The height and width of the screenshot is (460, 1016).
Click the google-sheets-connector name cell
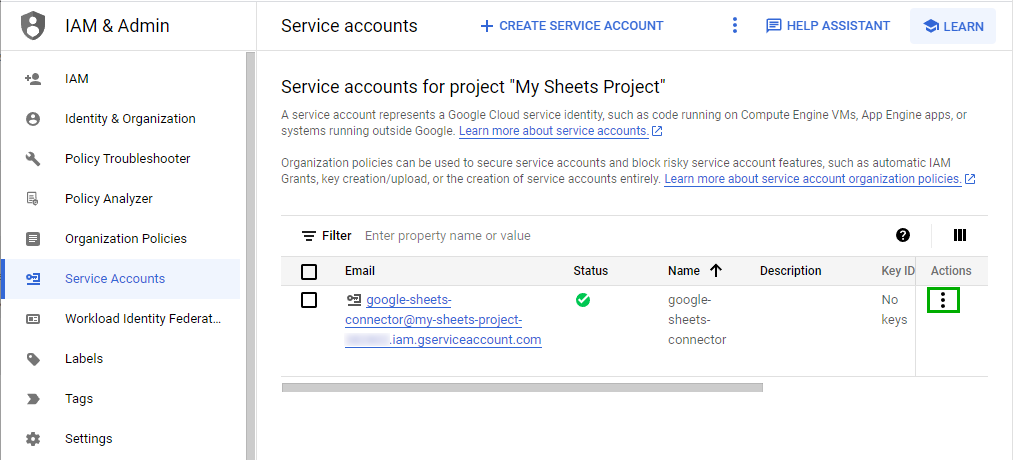pyautogui.click(x=697, y=320)
